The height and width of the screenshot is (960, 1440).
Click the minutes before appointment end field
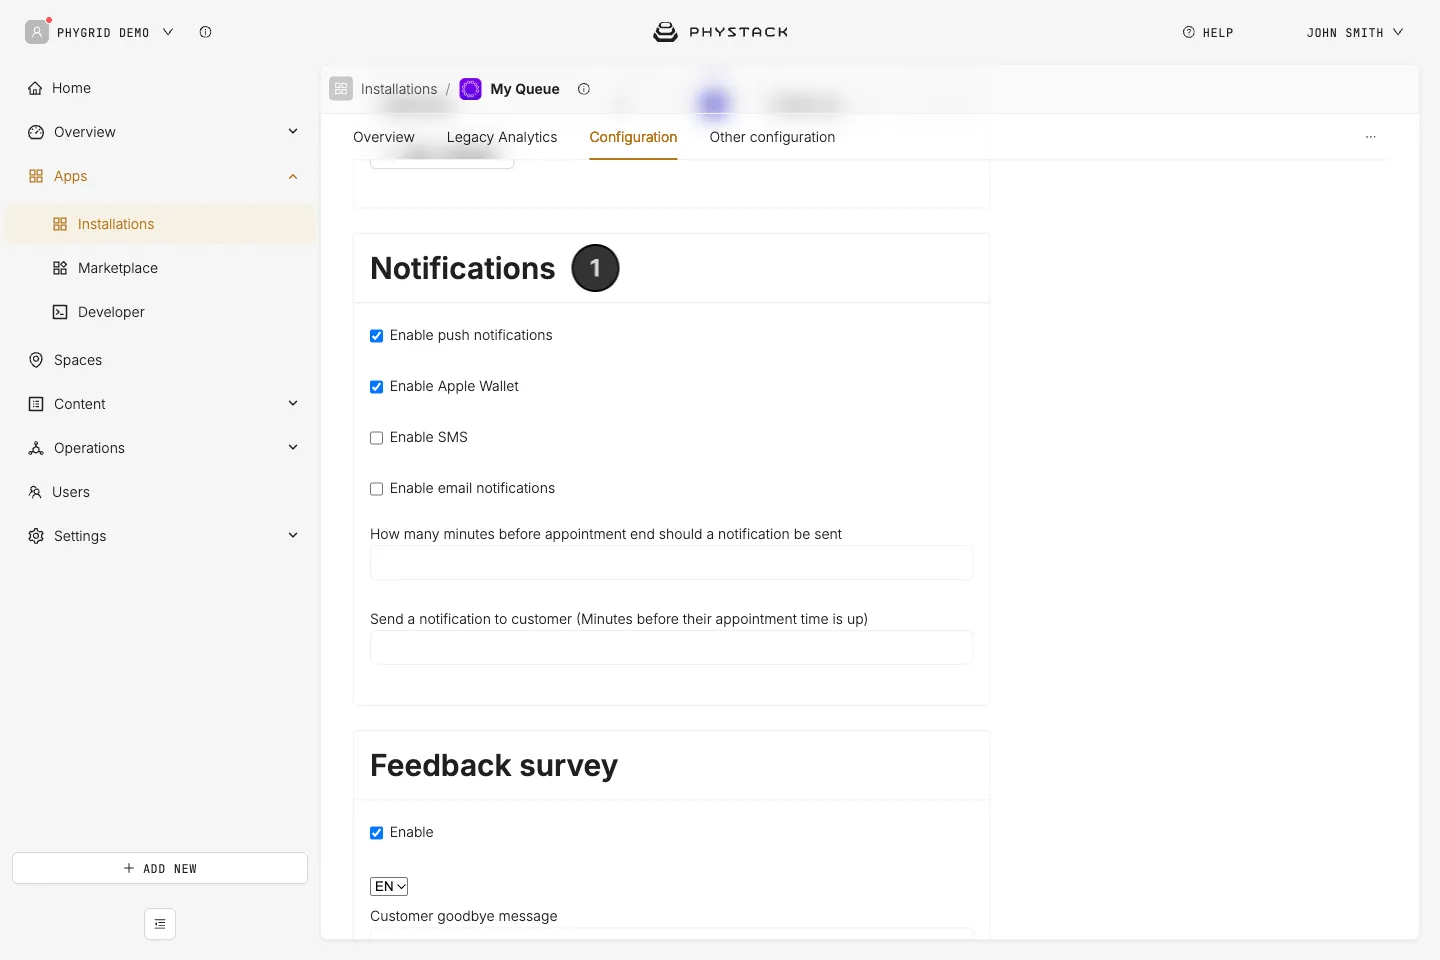[671, 563]
